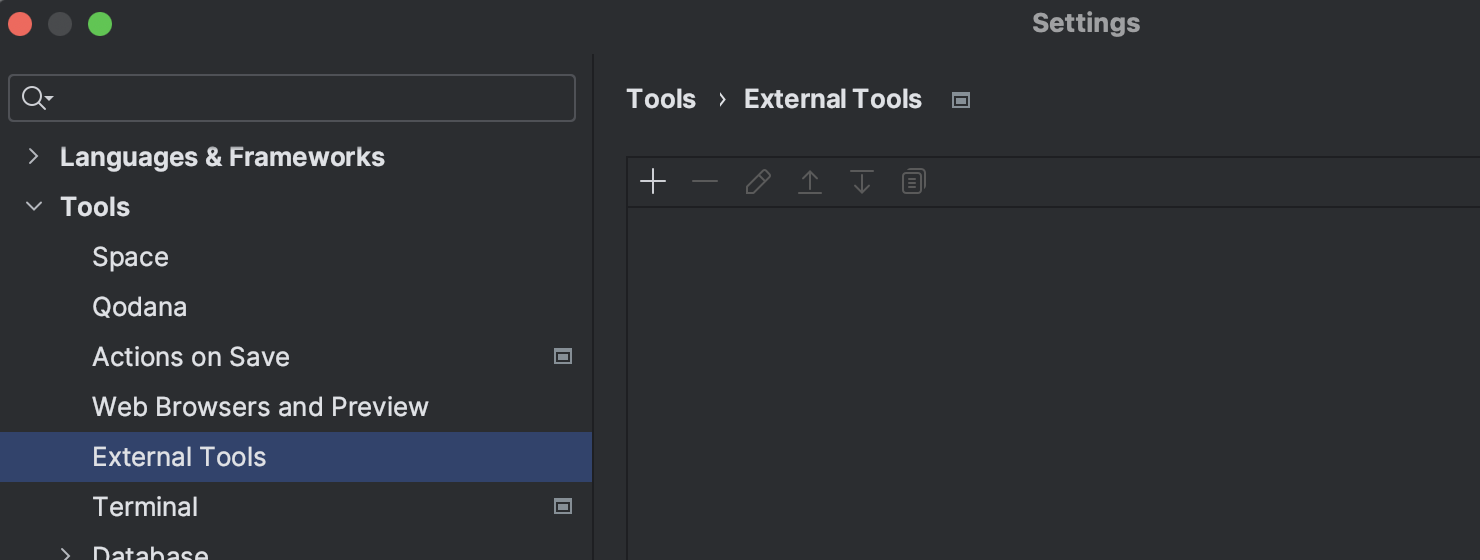1480x560 pixels.
Task: Click the Tools breadcrumb link
Action: coord(661,99)
